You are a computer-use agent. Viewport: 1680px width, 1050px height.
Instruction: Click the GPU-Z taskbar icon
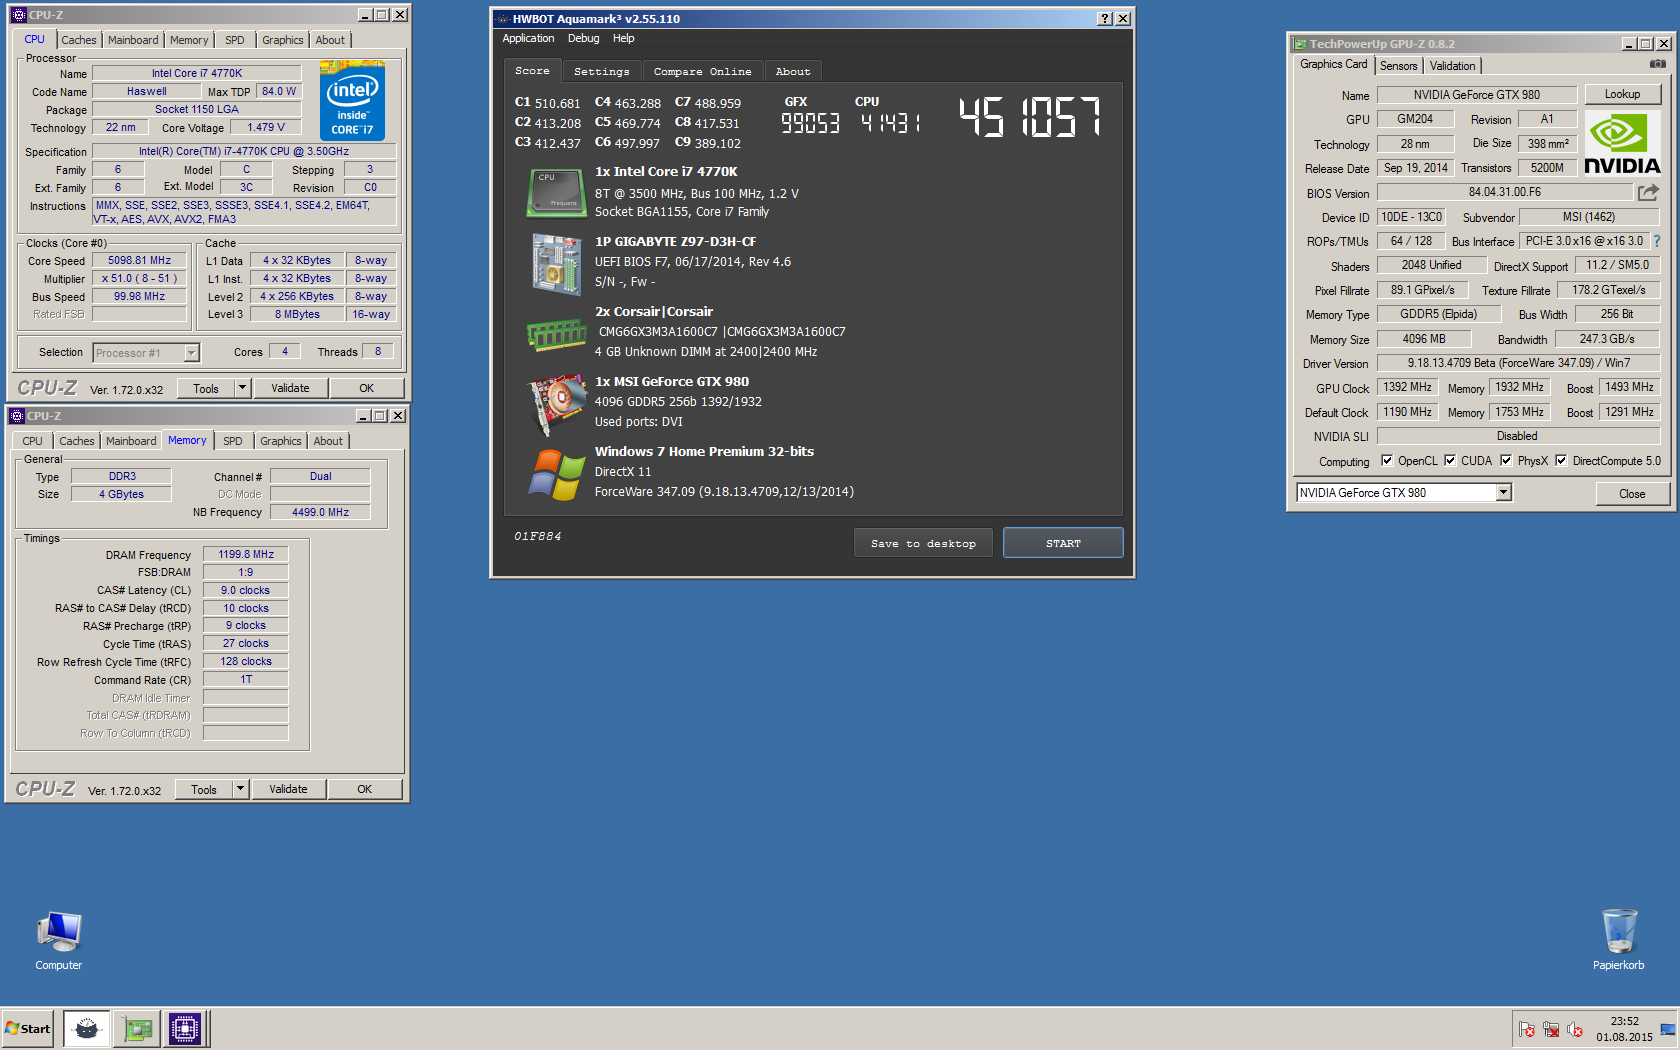coord(137,1028)
